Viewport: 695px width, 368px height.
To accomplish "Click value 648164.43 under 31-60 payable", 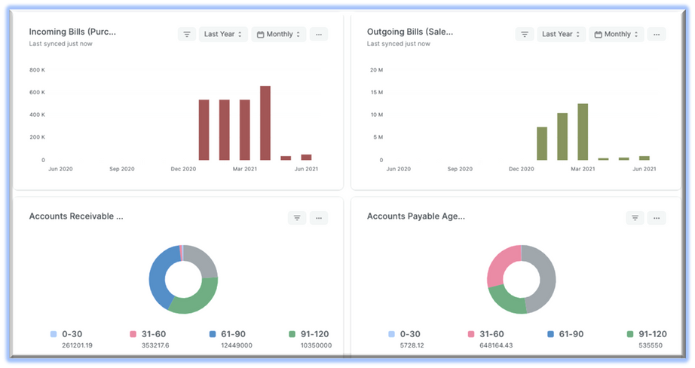I will click(496, 345).
